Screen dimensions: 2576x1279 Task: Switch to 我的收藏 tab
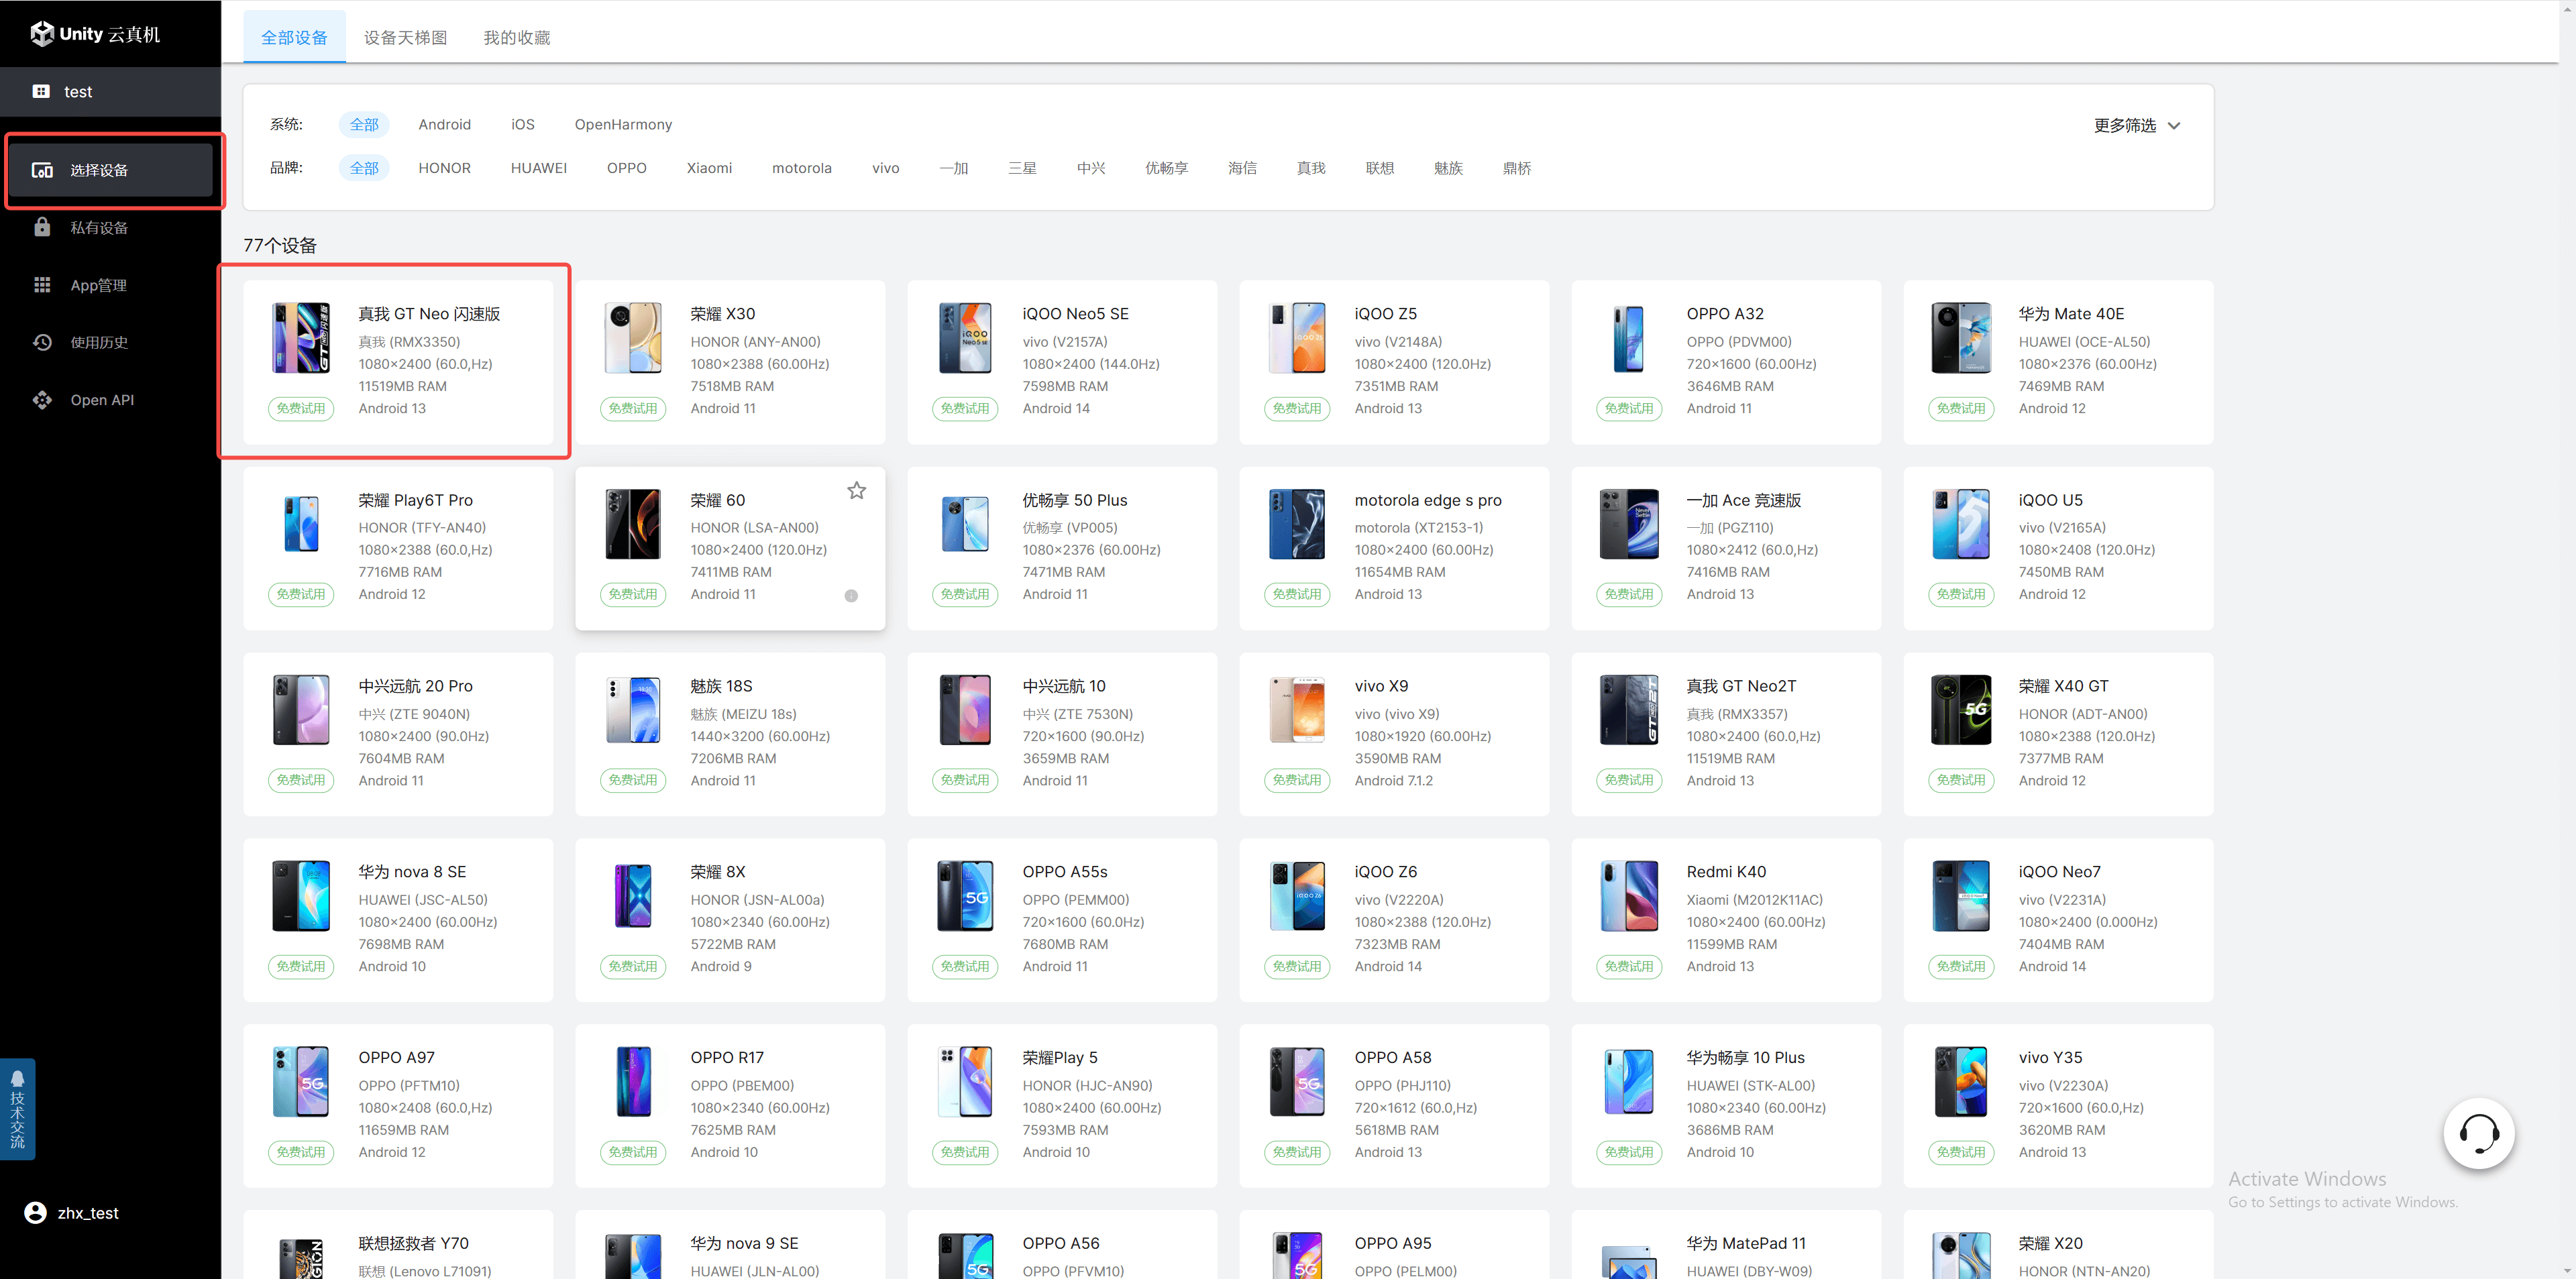(516, 37)
